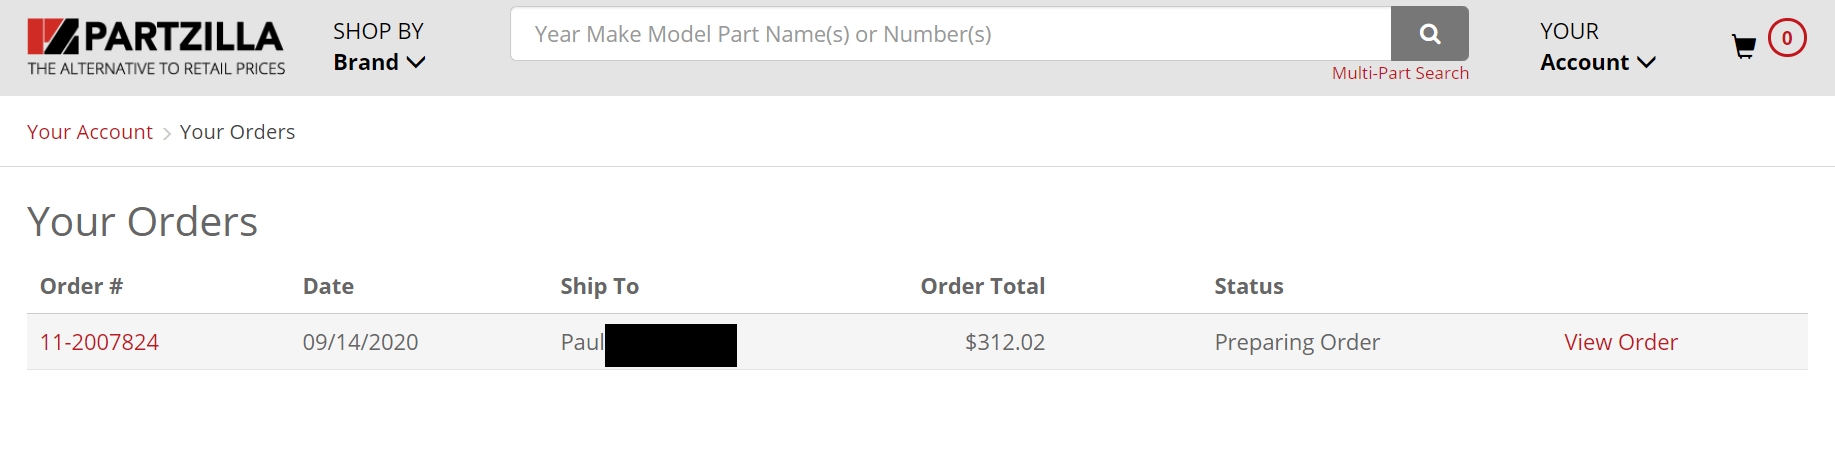The height and width of the screenshot is (457, 1835).
Task: Select the Preparing Order status text
Action: (x=1297, y=342)
